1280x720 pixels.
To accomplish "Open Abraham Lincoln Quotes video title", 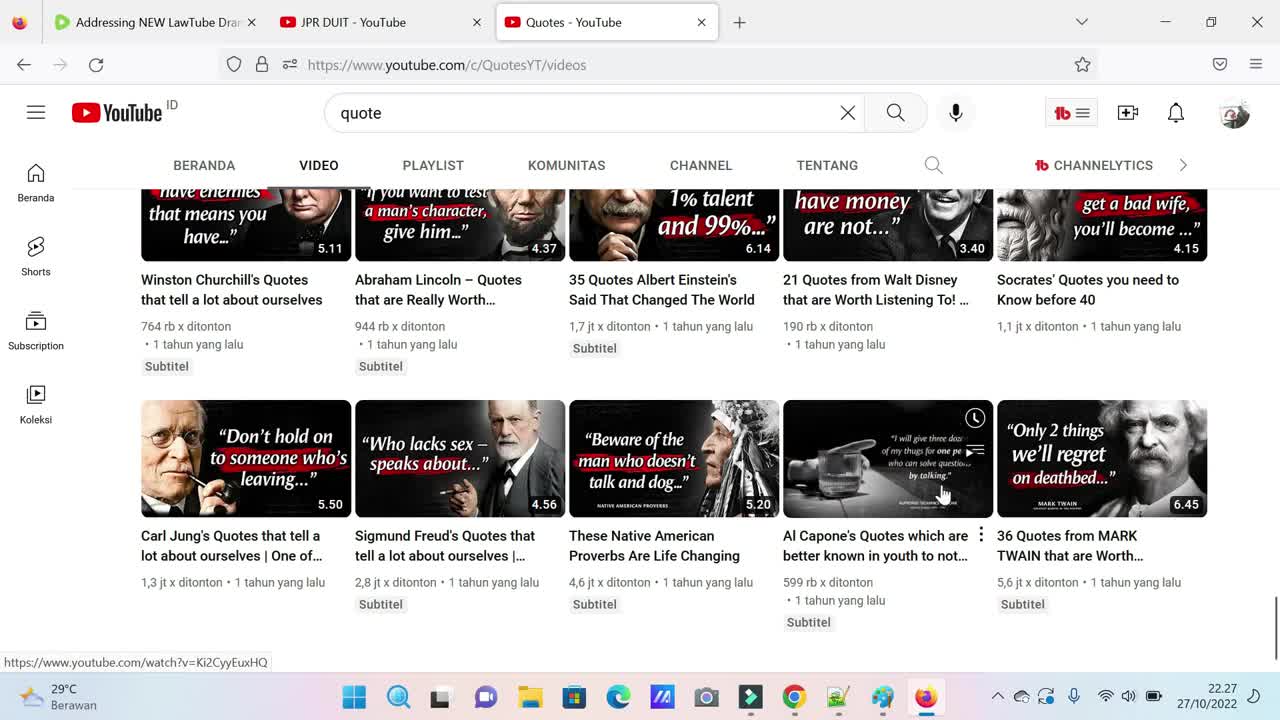I will click(438, 290).
